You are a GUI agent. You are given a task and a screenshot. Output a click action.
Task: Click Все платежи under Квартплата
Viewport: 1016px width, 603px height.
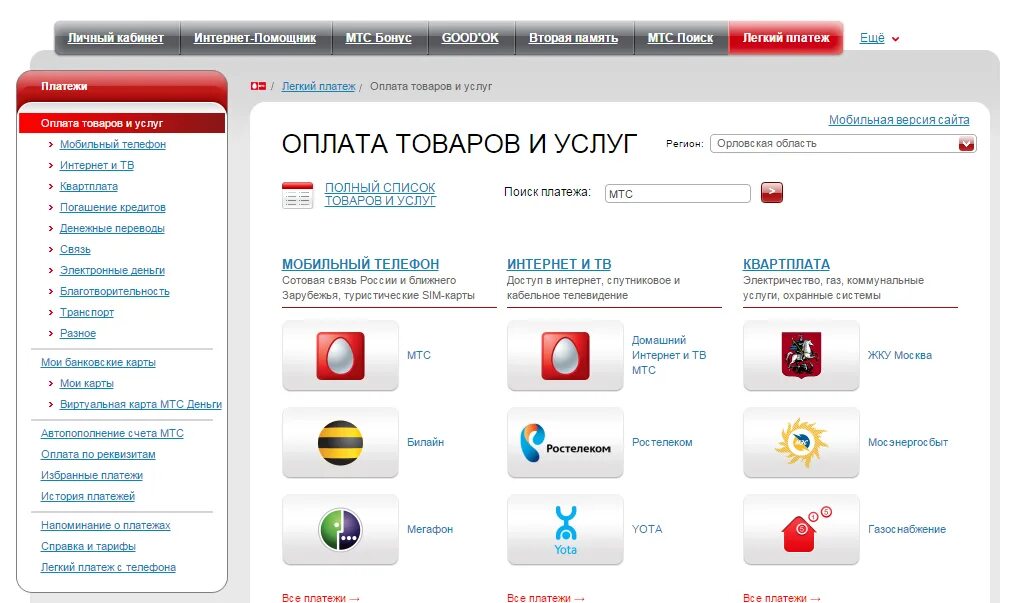click(x=781, y=598)
